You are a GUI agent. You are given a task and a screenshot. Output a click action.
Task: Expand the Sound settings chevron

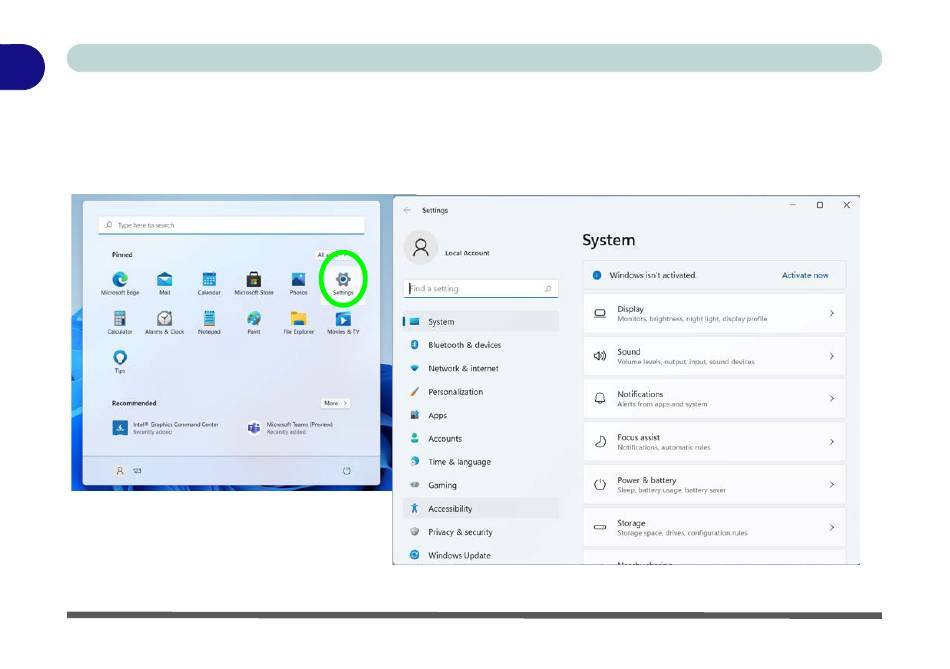tap(831, 356)
